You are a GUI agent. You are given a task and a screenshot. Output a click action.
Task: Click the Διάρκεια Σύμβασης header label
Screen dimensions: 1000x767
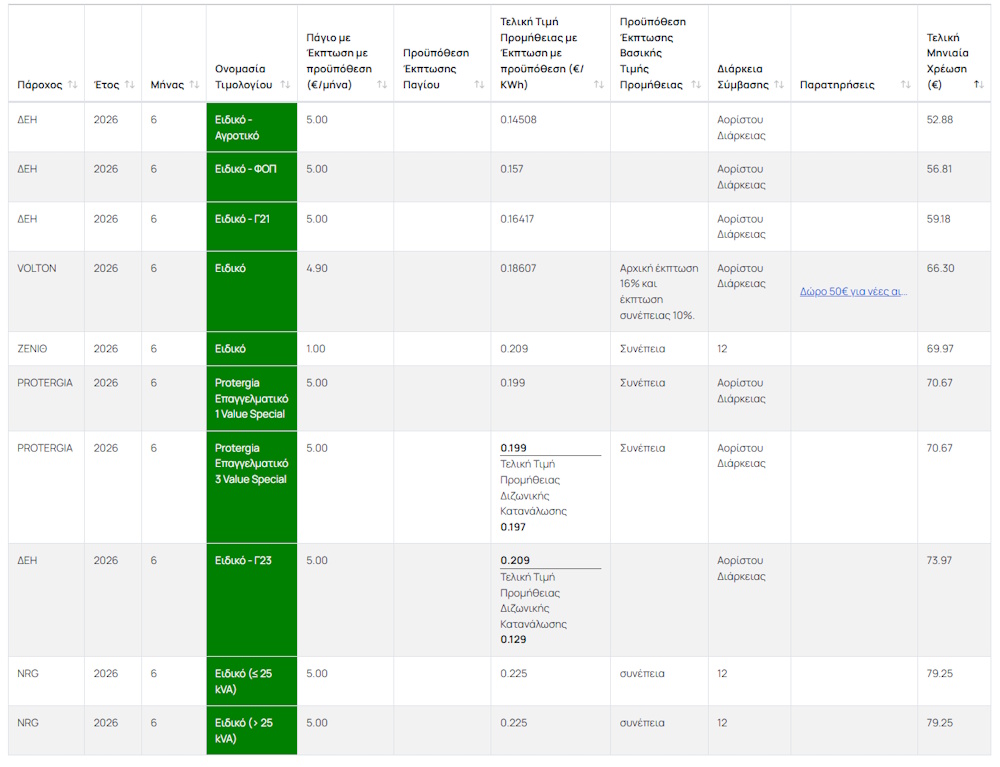coord(743,77)
